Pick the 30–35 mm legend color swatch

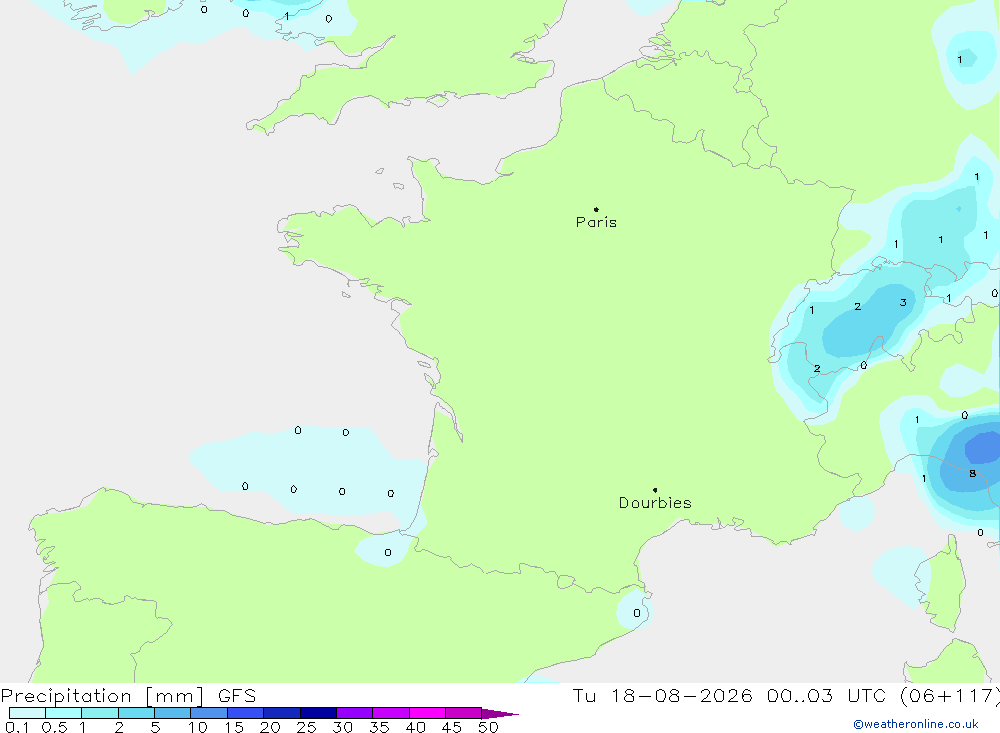coord(354,713)
